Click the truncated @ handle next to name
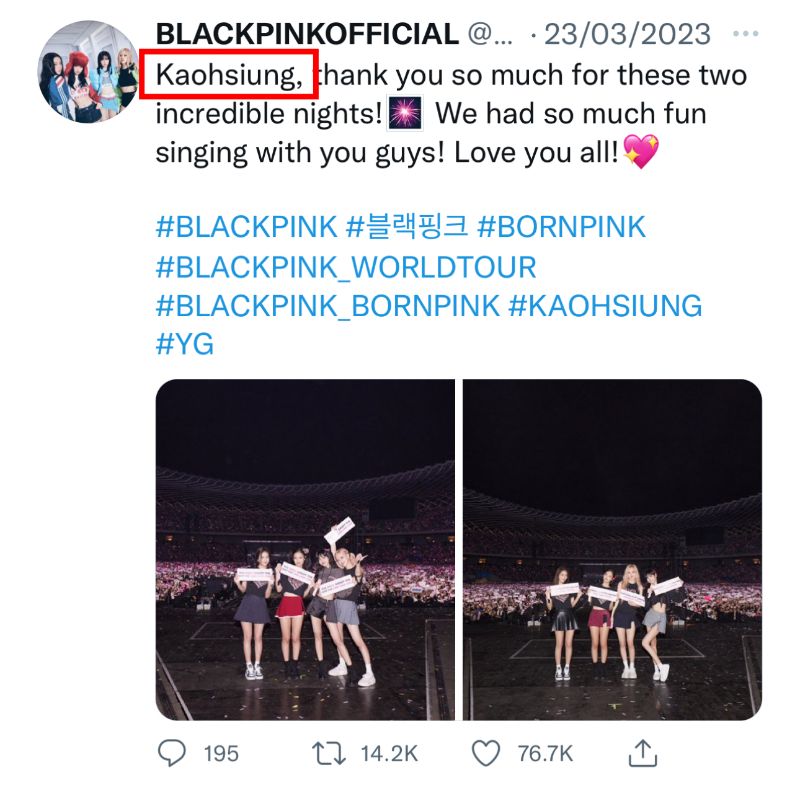The width and height of the screenshot is (800, 788). pos(490,35)
